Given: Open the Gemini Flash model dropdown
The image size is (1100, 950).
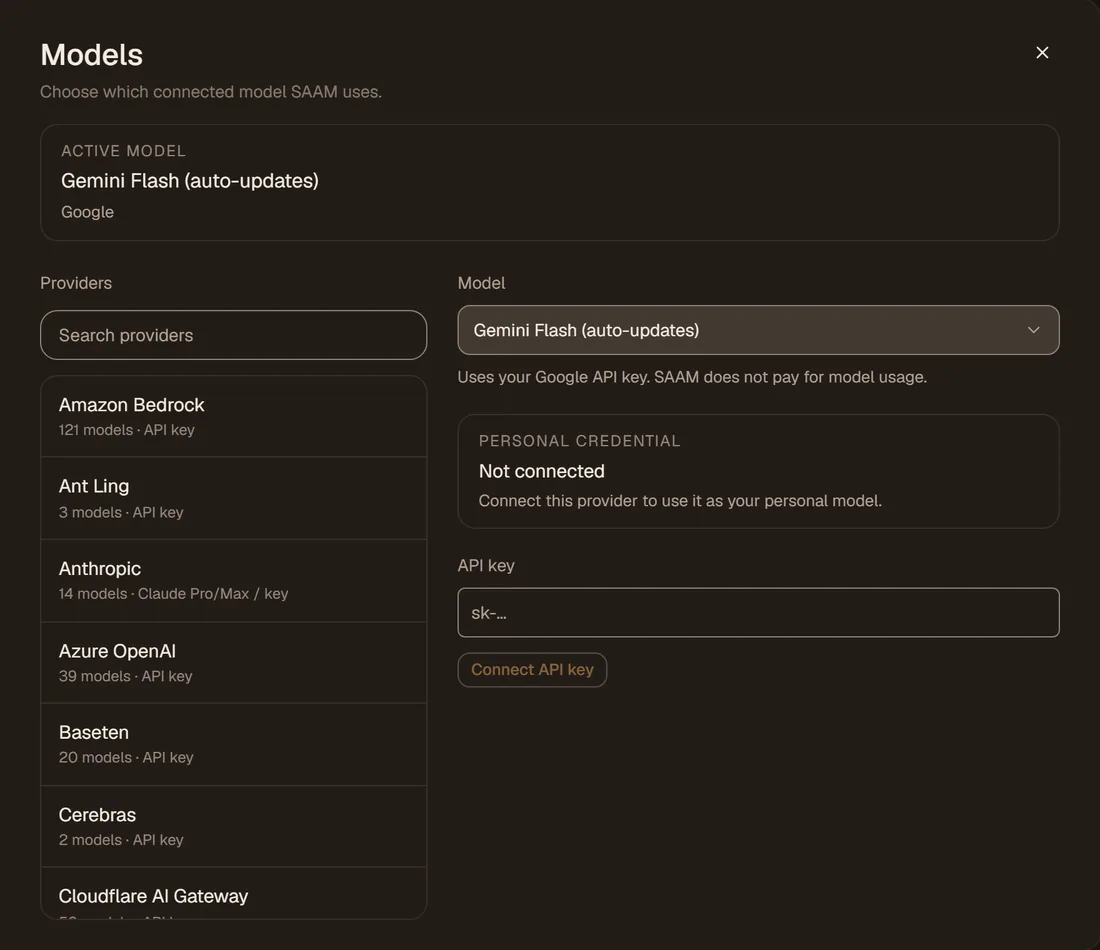Looking at the screenshot, I should tap(758, 330).
